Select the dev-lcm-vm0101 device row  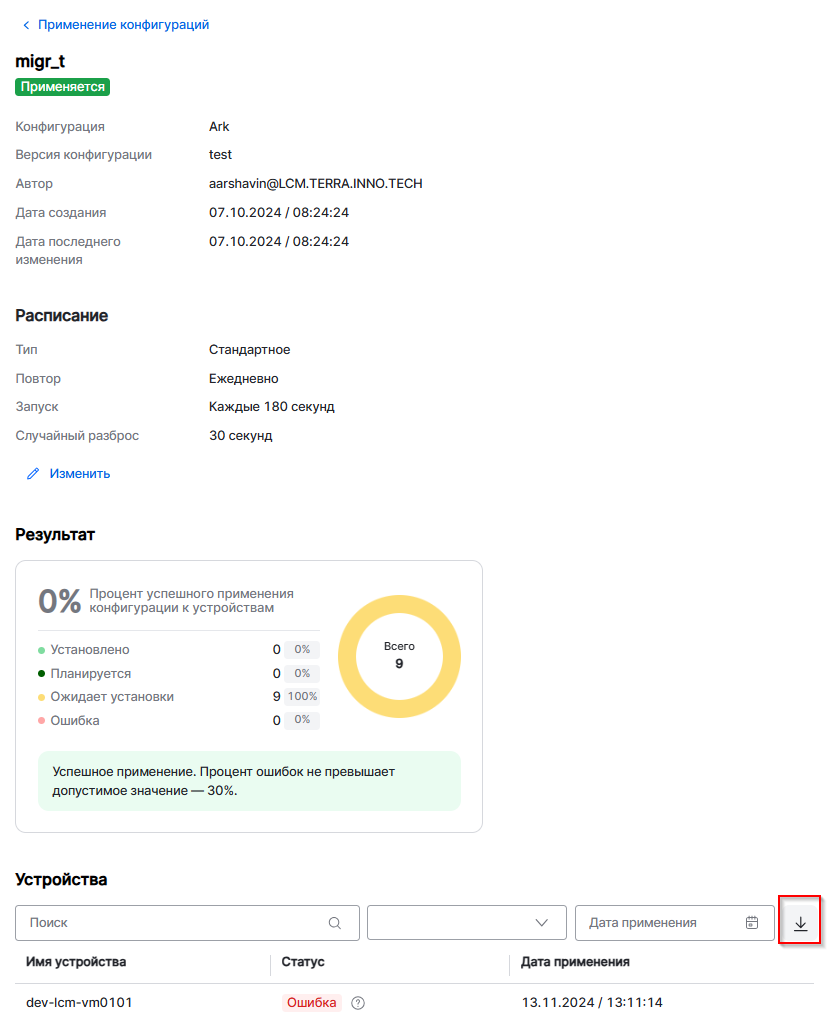[x=79, y=1002]
